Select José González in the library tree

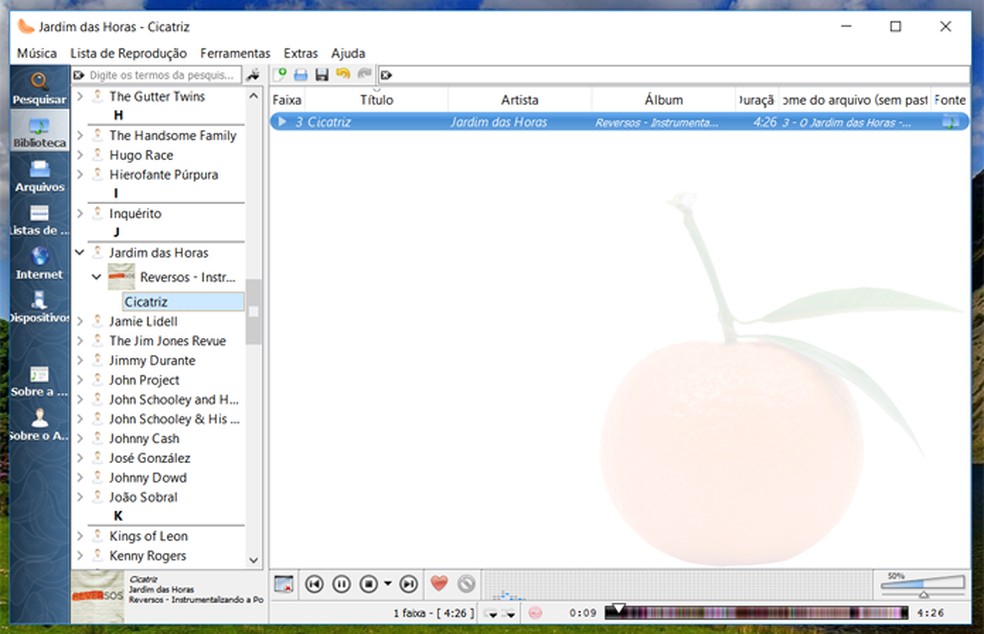pos(150,458)
